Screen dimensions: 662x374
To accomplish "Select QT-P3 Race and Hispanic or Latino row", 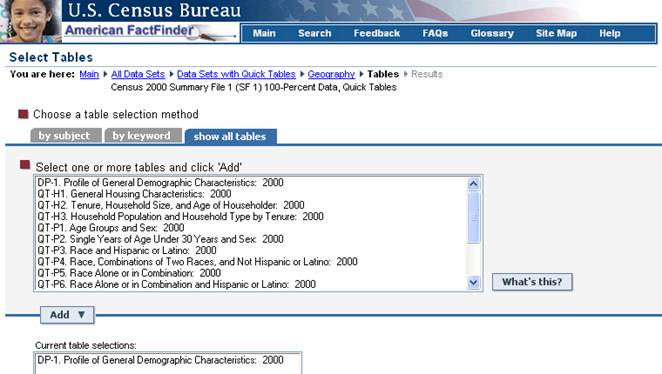I will pyautogui.click(x=251, y=251).
